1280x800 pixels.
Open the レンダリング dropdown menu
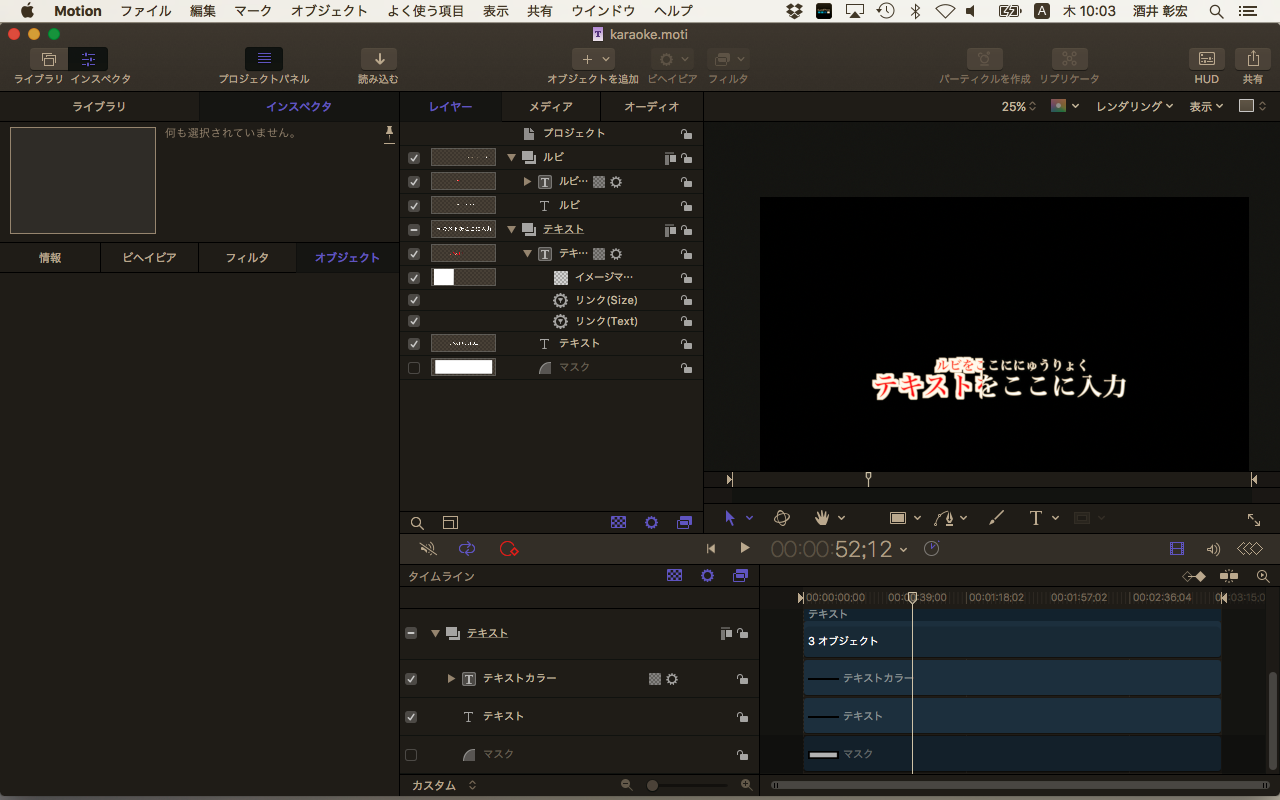(1134, 106)
